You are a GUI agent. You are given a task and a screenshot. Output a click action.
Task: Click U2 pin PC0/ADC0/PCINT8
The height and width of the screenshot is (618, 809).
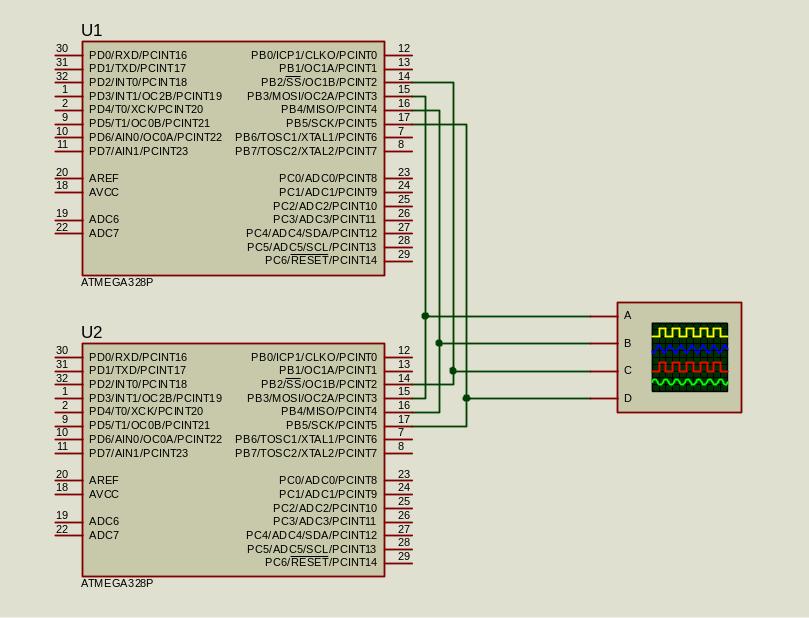click(328, 480)
